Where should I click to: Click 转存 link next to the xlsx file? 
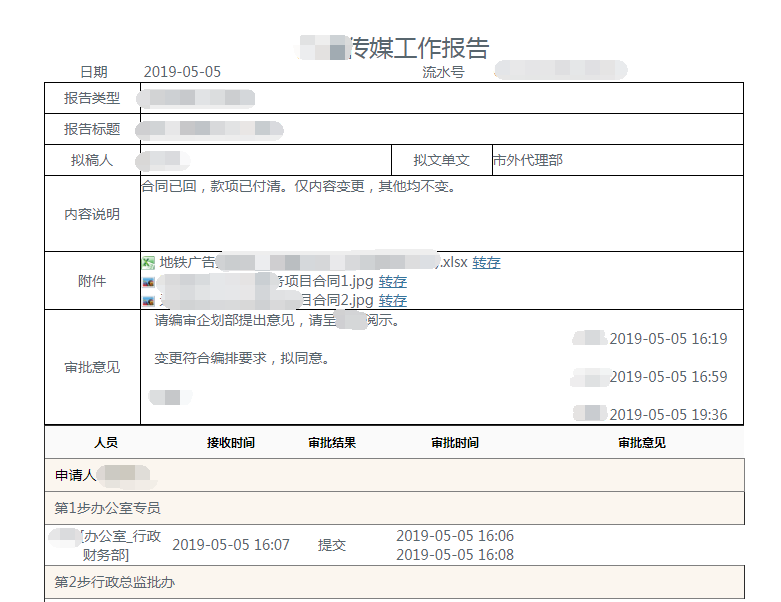(486, 262)
